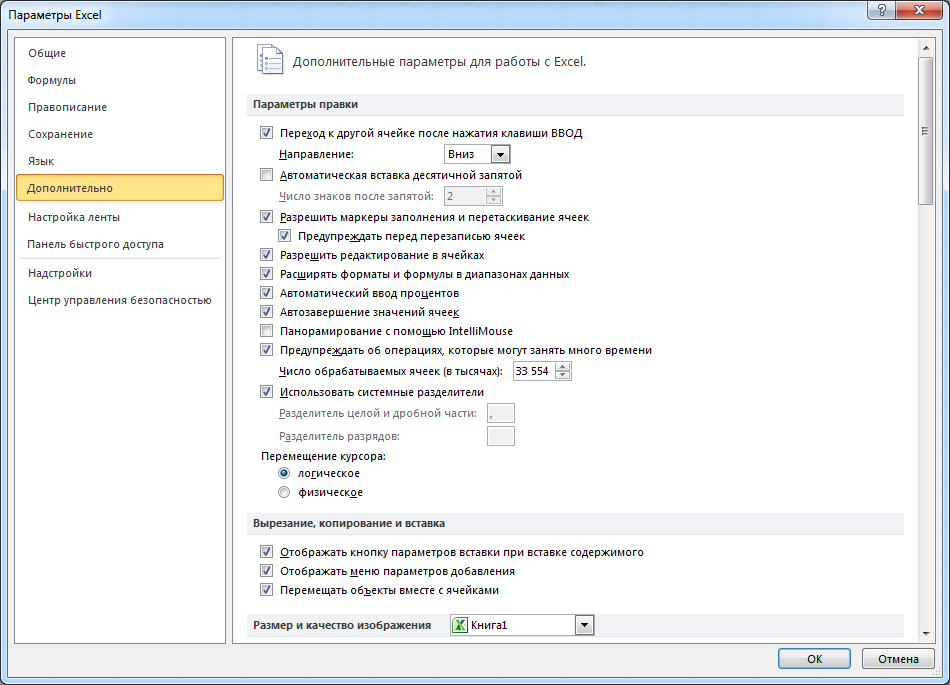
Task: Toggle 'Отображать меню параметров добавления' checkbox
Action: pyautogui.click(x=267, y=571)
